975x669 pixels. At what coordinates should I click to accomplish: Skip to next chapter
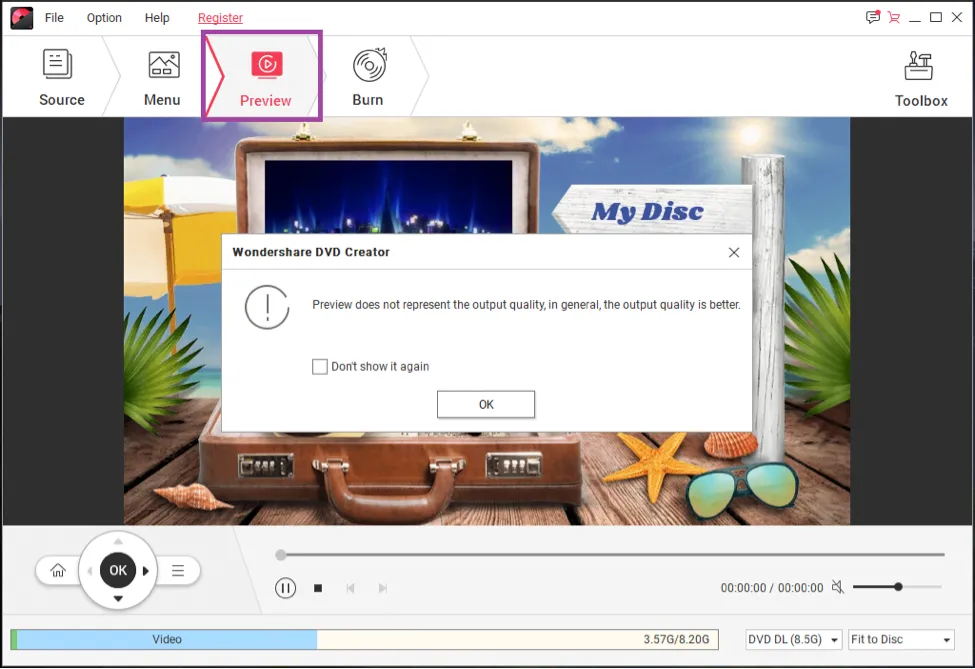[383, 588]
